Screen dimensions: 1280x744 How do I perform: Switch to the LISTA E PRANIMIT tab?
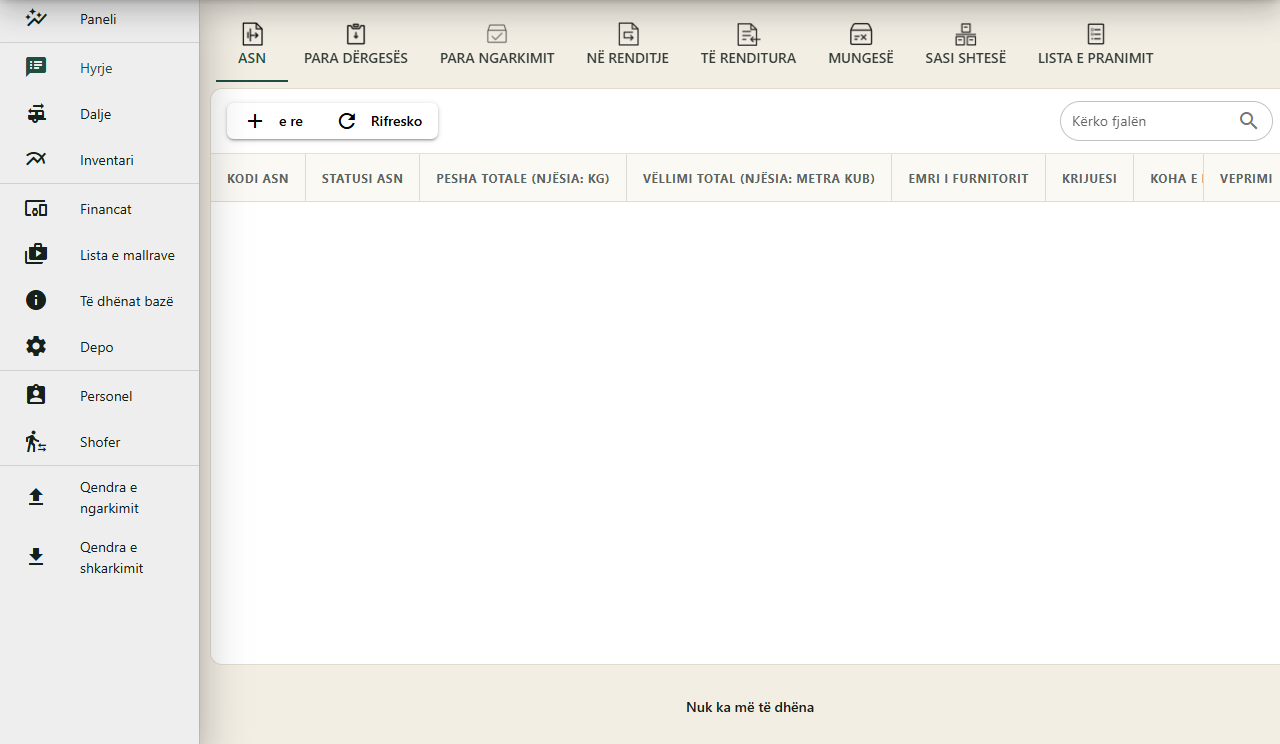pyautogui.click(x=1096, y=46)
